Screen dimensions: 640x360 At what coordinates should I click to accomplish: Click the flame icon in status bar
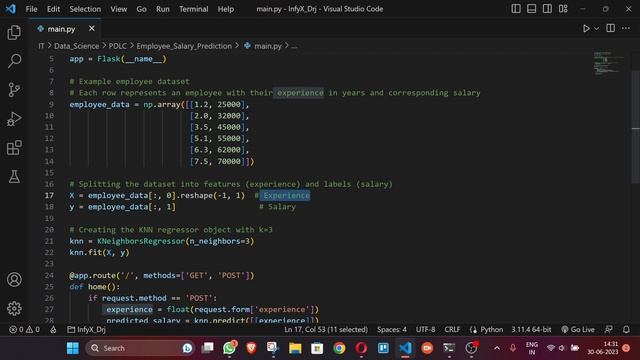click(x=53, y=329)
